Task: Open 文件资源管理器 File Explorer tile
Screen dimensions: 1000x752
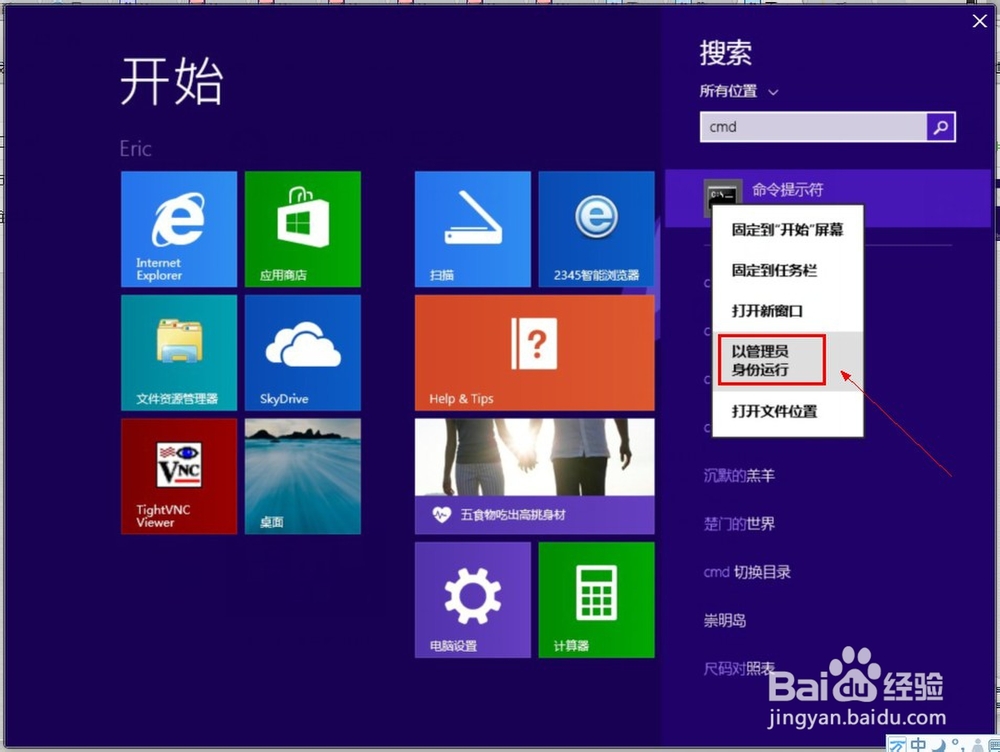Action: [x=178, y=352]
